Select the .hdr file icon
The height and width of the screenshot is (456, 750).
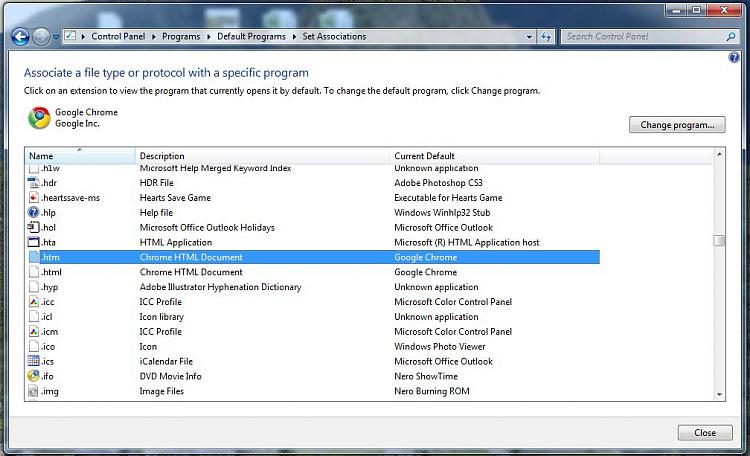click(33, 183)
